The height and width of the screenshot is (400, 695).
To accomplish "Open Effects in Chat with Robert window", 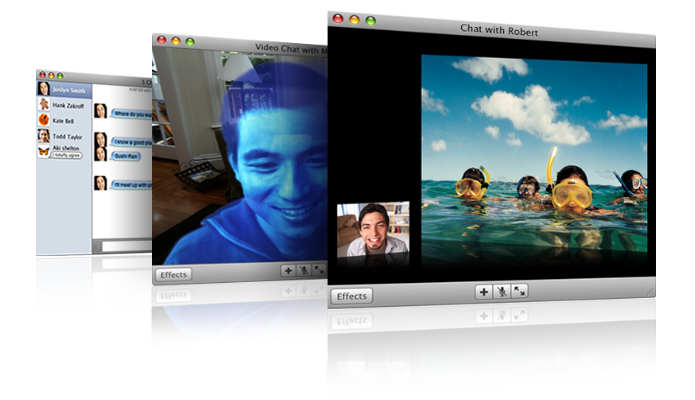I will pos(351,296).
